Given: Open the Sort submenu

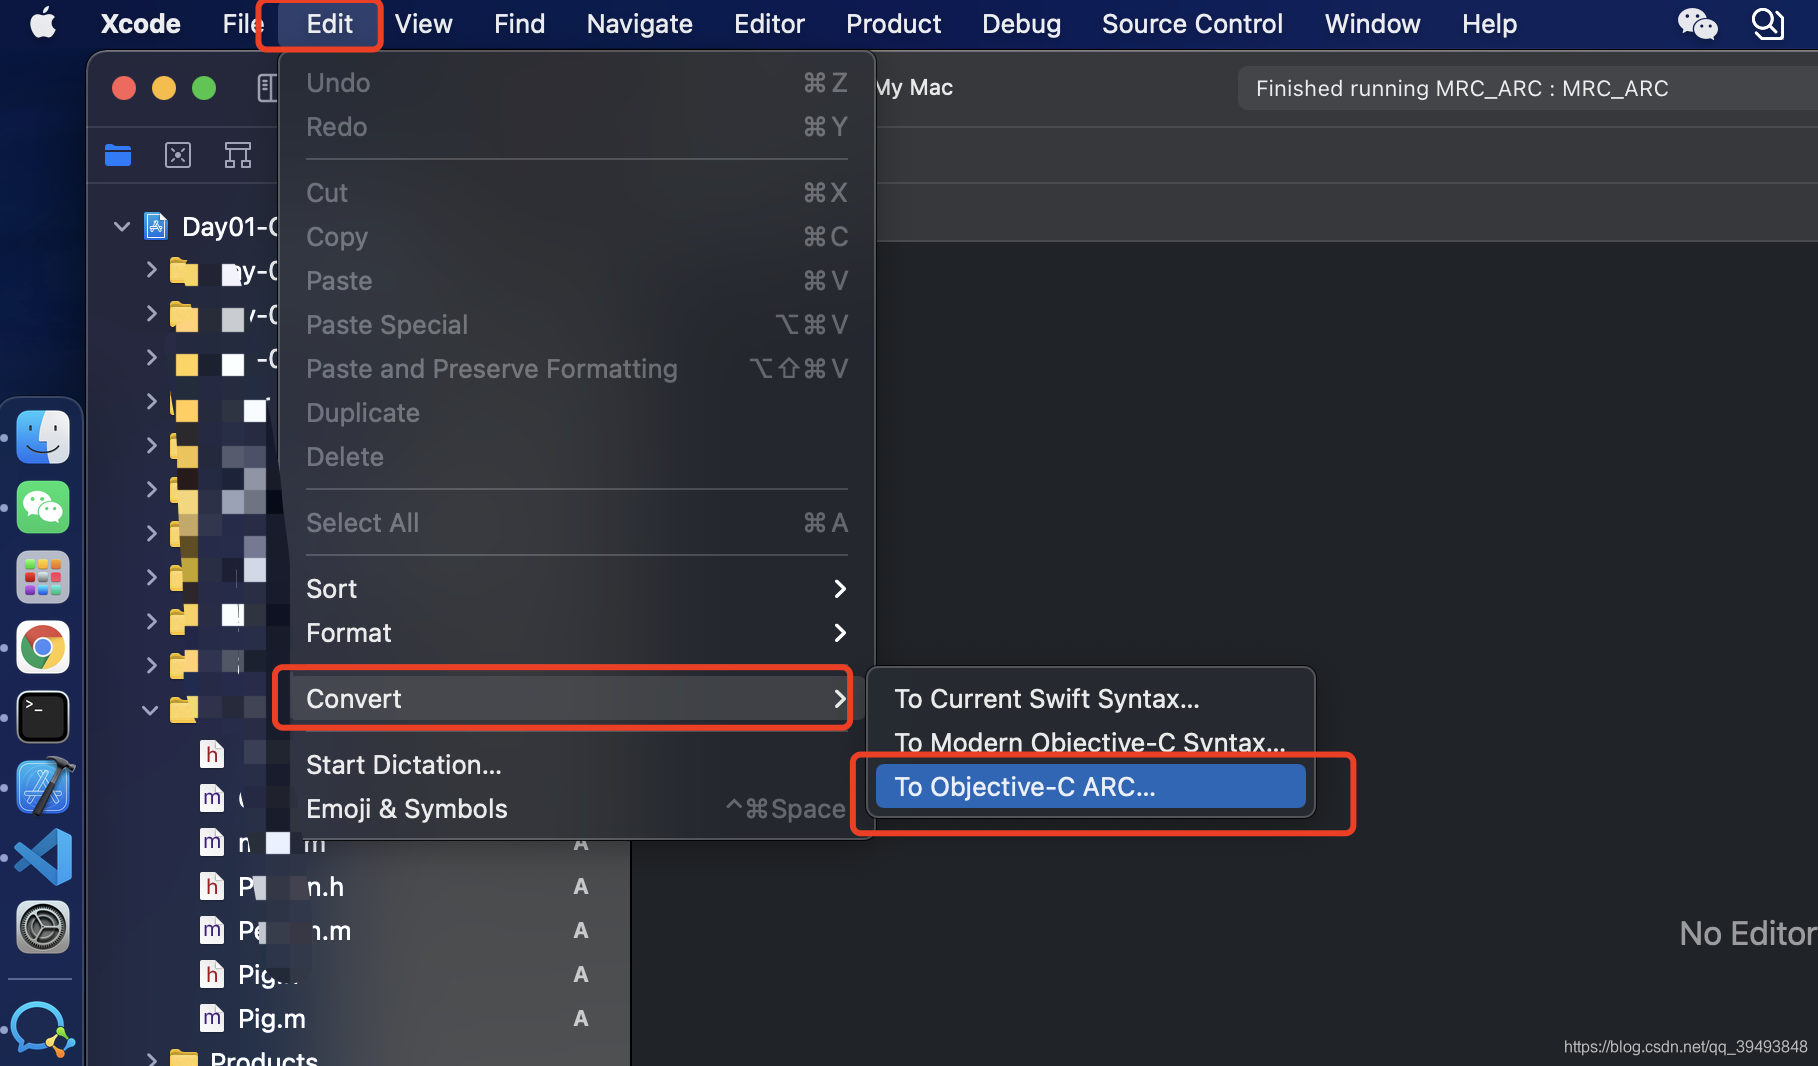Looking at the screenshot, I should point(577,589).
